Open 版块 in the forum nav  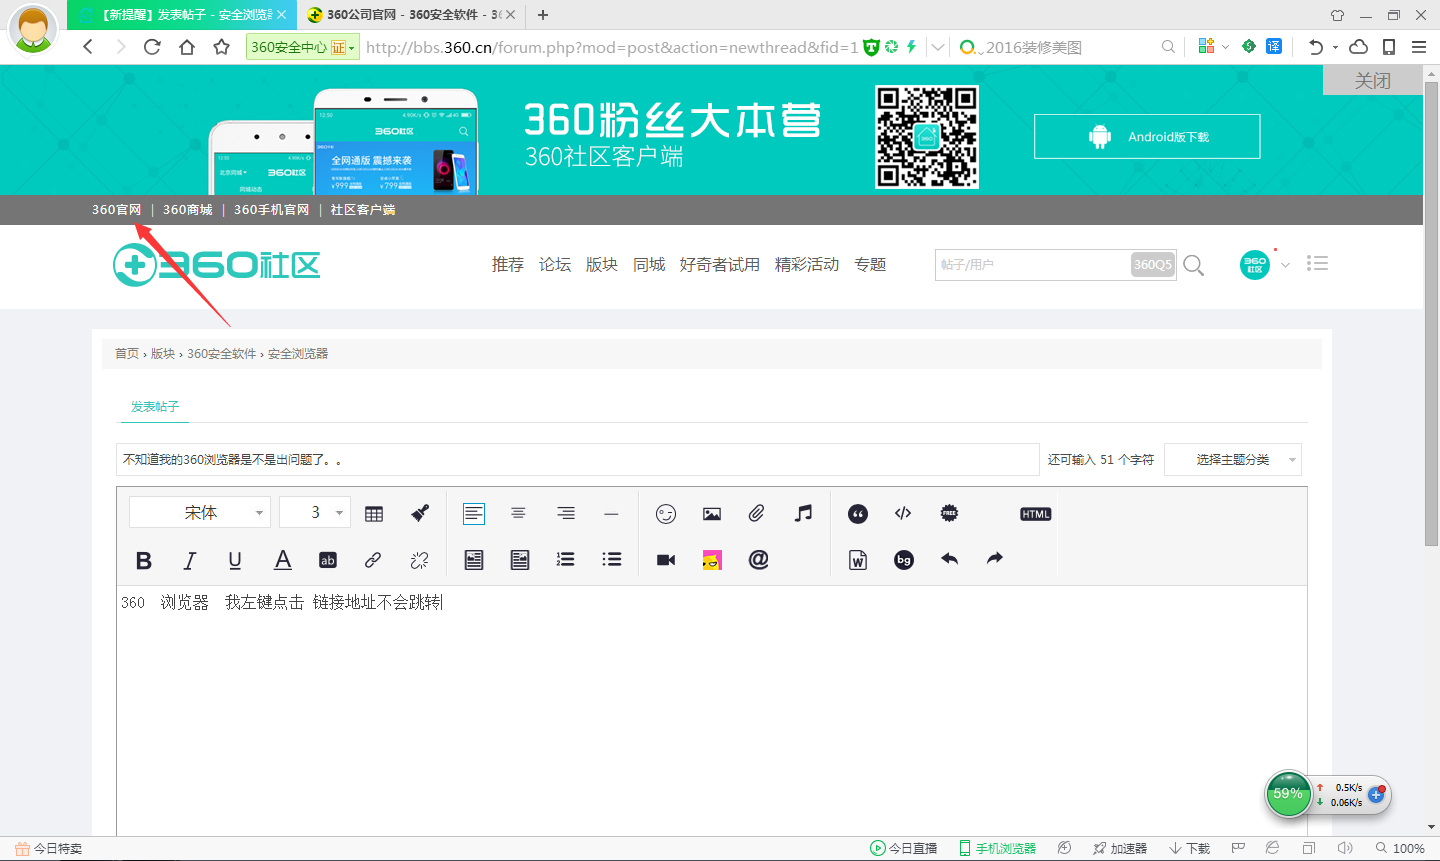pyautogui.click(x=602, y=265)
